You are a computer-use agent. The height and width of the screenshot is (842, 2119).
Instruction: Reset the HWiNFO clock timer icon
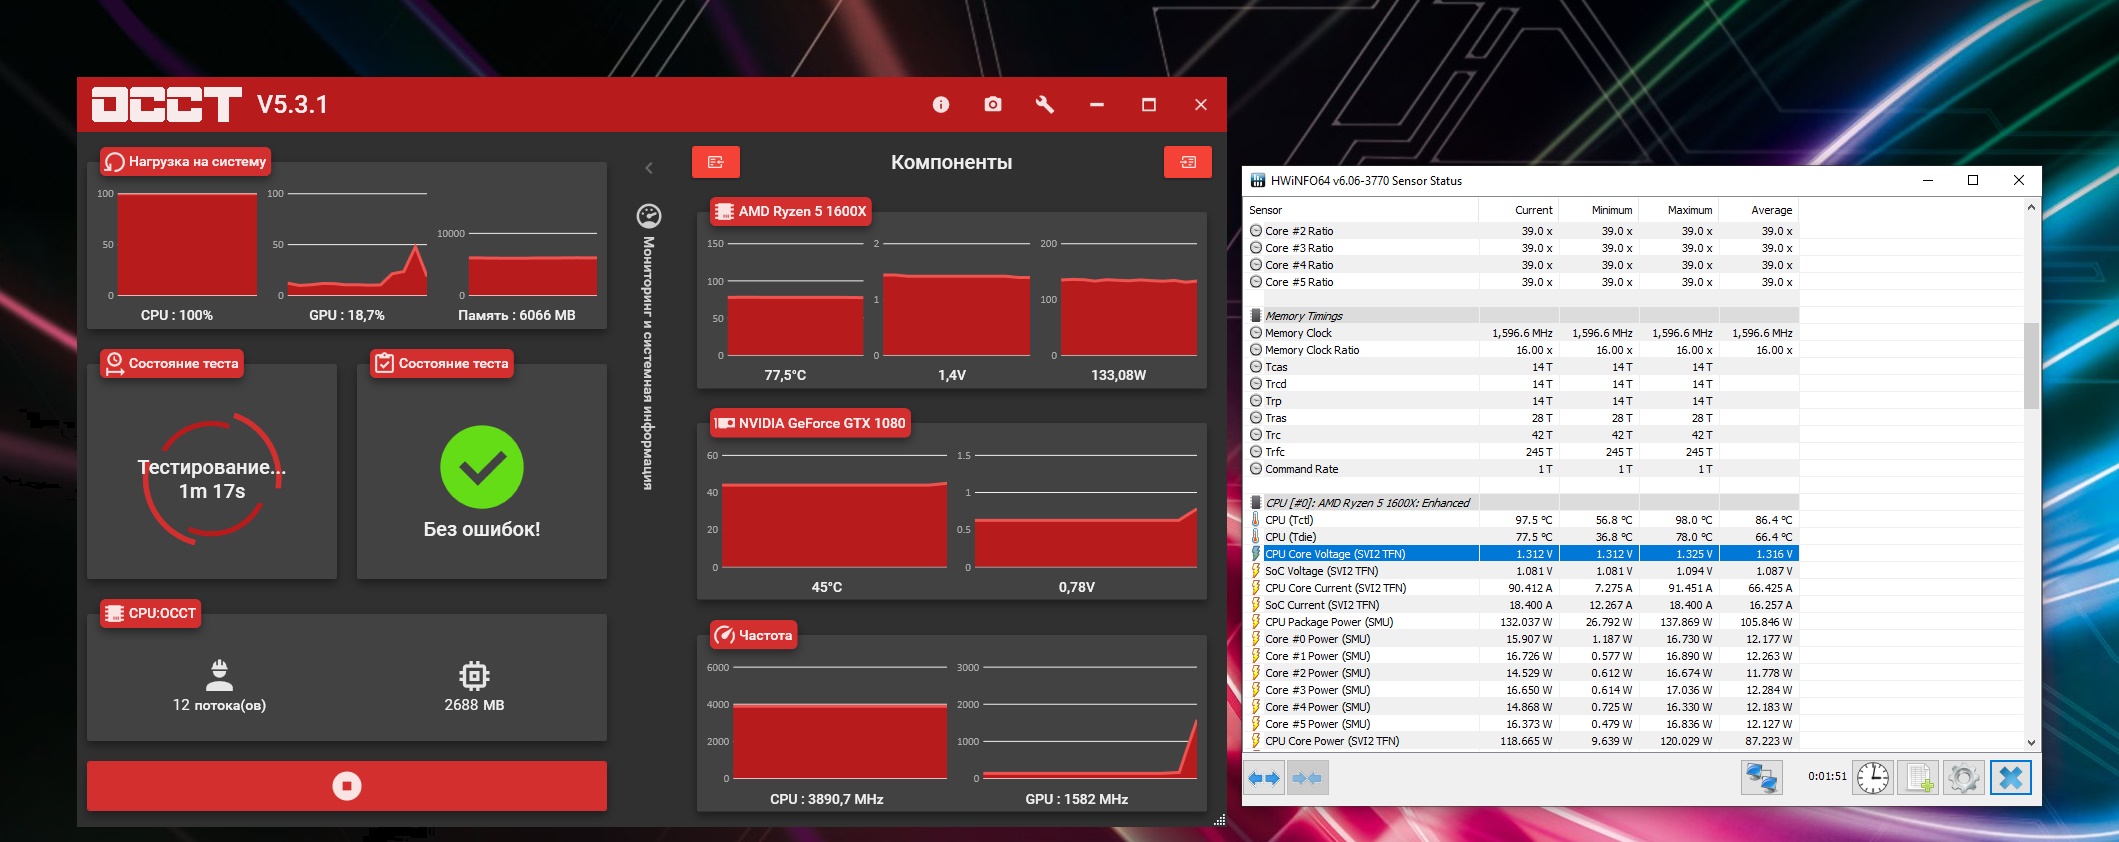[1873, 778]
